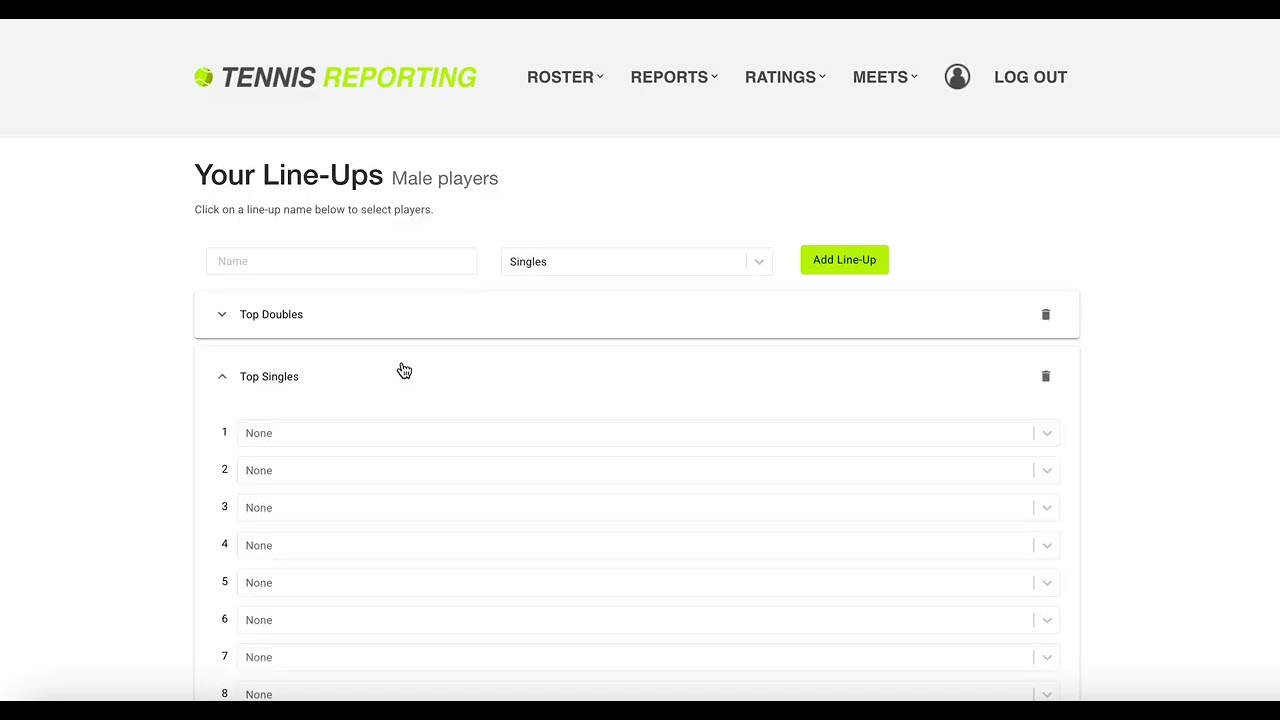Open the MEETS menu
The width and height of the screenshot is (1280, 720).
click(885, 77)
